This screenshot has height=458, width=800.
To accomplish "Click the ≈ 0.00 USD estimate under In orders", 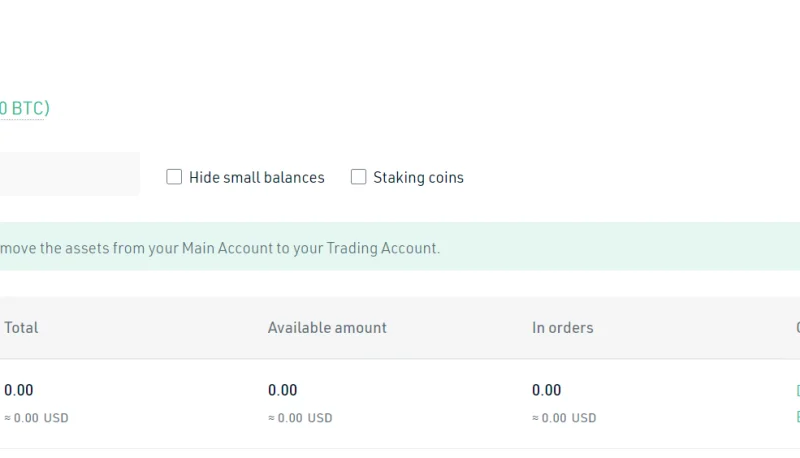I will tap(564, 418).
